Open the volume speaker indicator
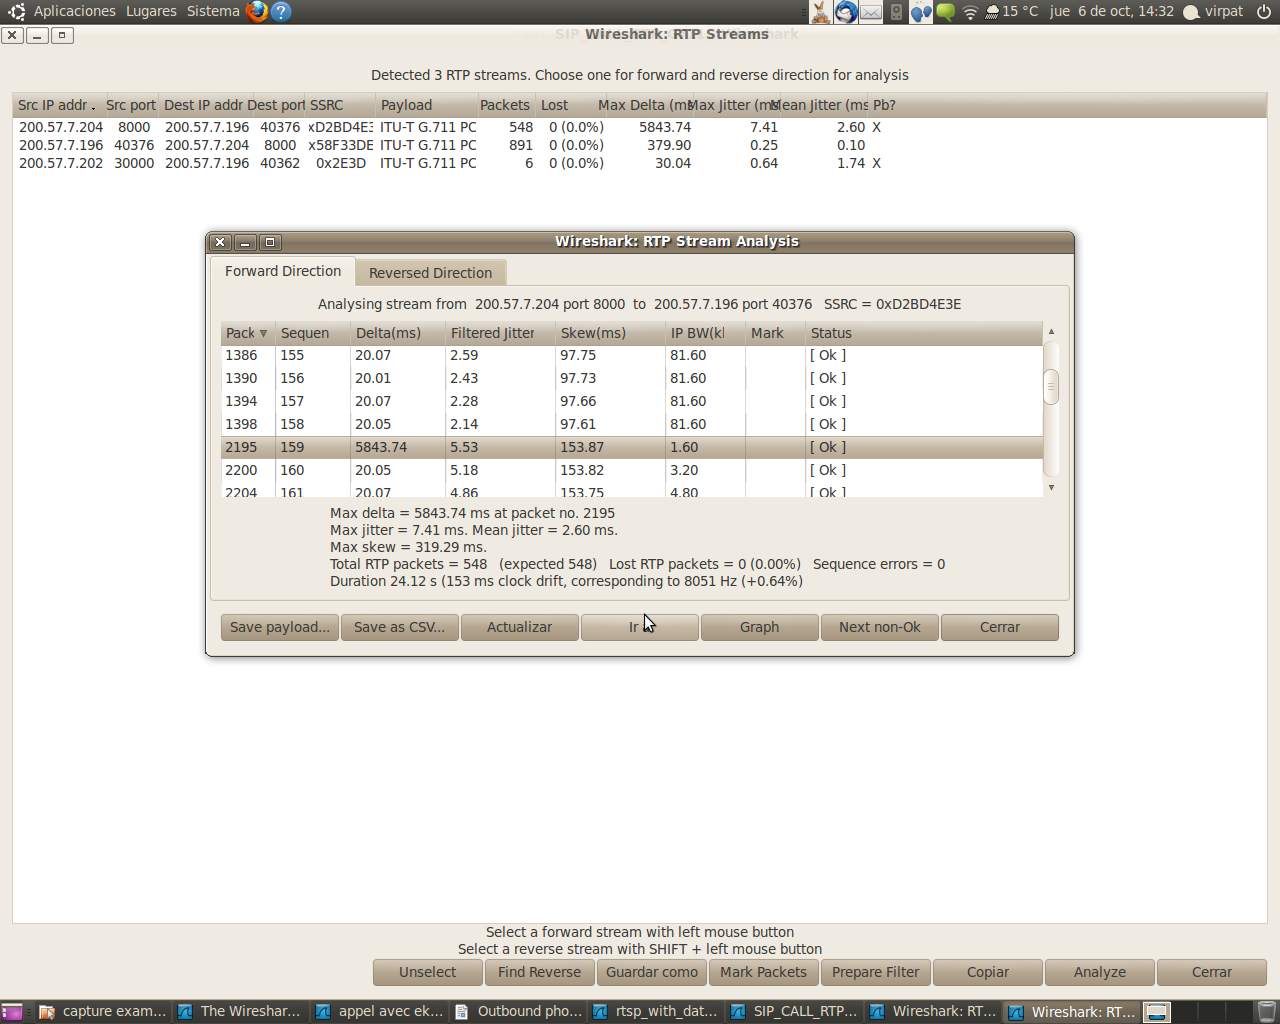This screenshot has width=1280, height=1024. (x=897, y=12)
